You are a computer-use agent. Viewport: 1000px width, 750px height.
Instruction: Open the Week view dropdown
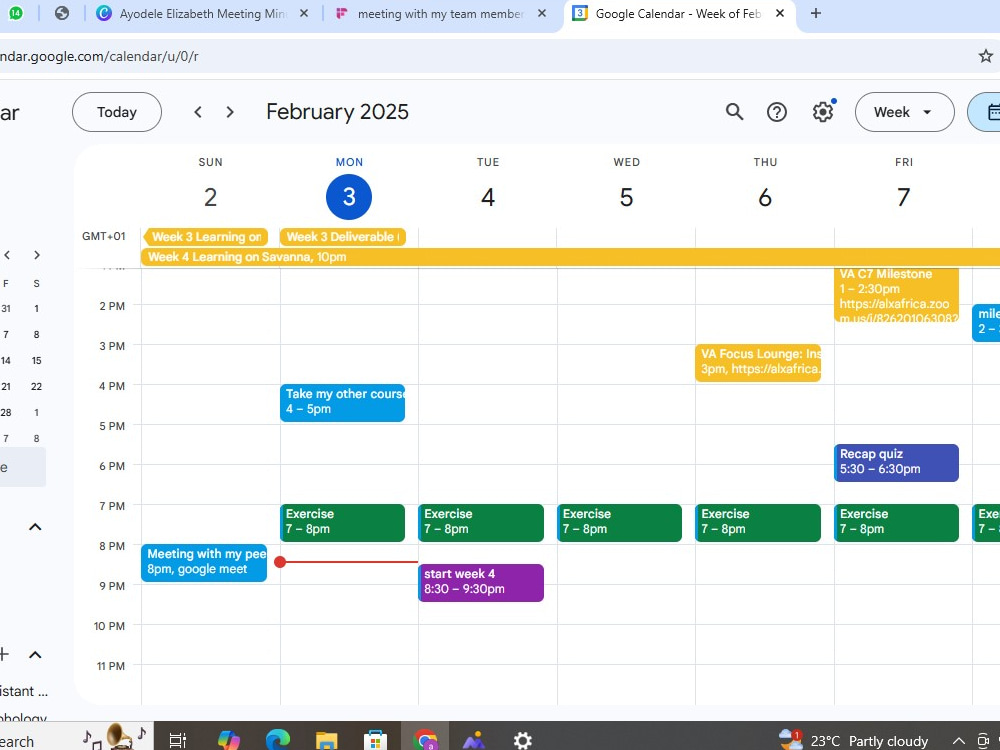click(904, 112)
